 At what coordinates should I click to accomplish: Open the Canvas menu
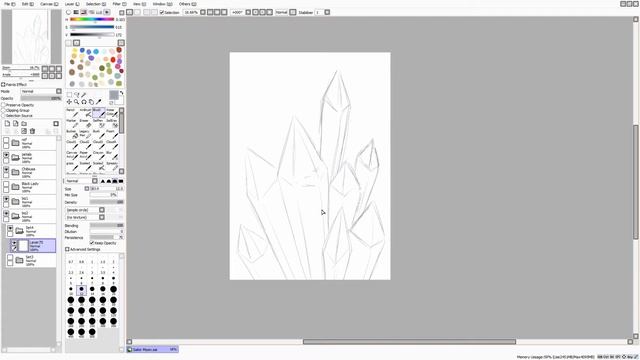click(x=49, y=4)
